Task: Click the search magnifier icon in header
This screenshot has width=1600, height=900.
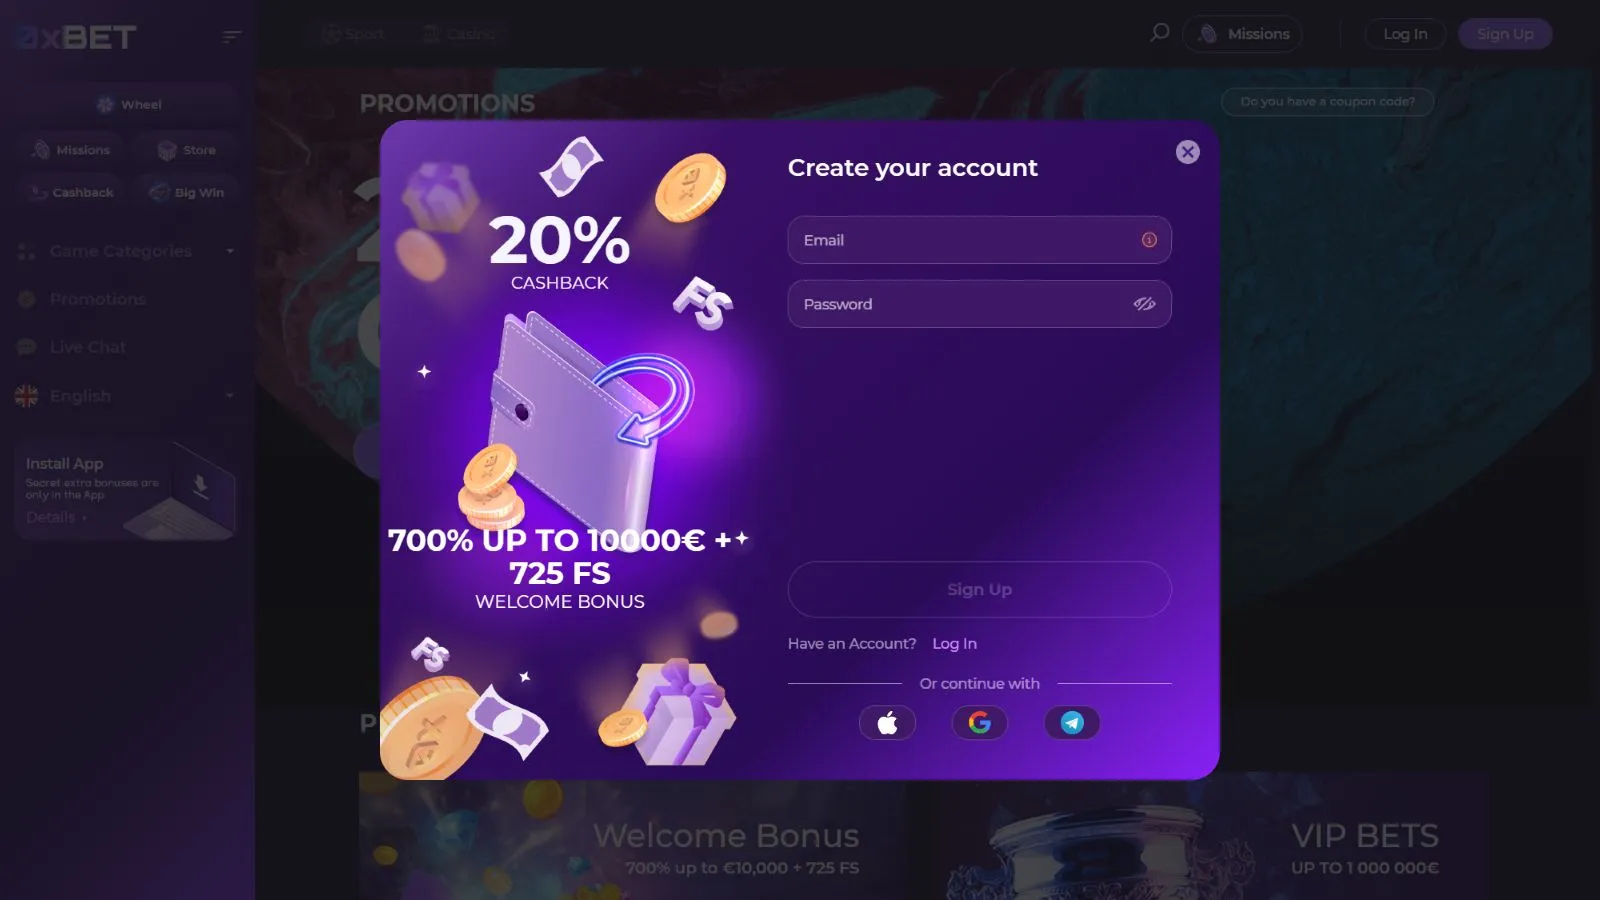Action: [x=1159, y=33]
